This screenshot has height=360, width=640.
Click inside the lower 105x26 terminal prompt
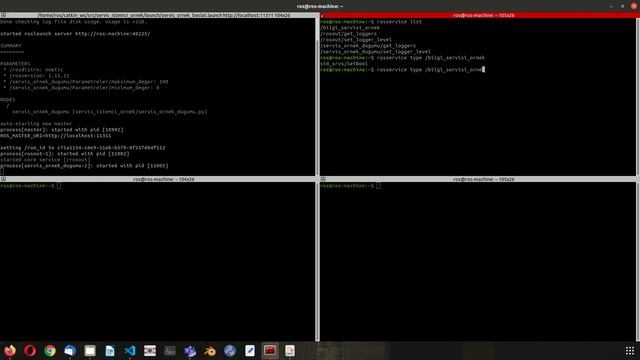[351, 186]
